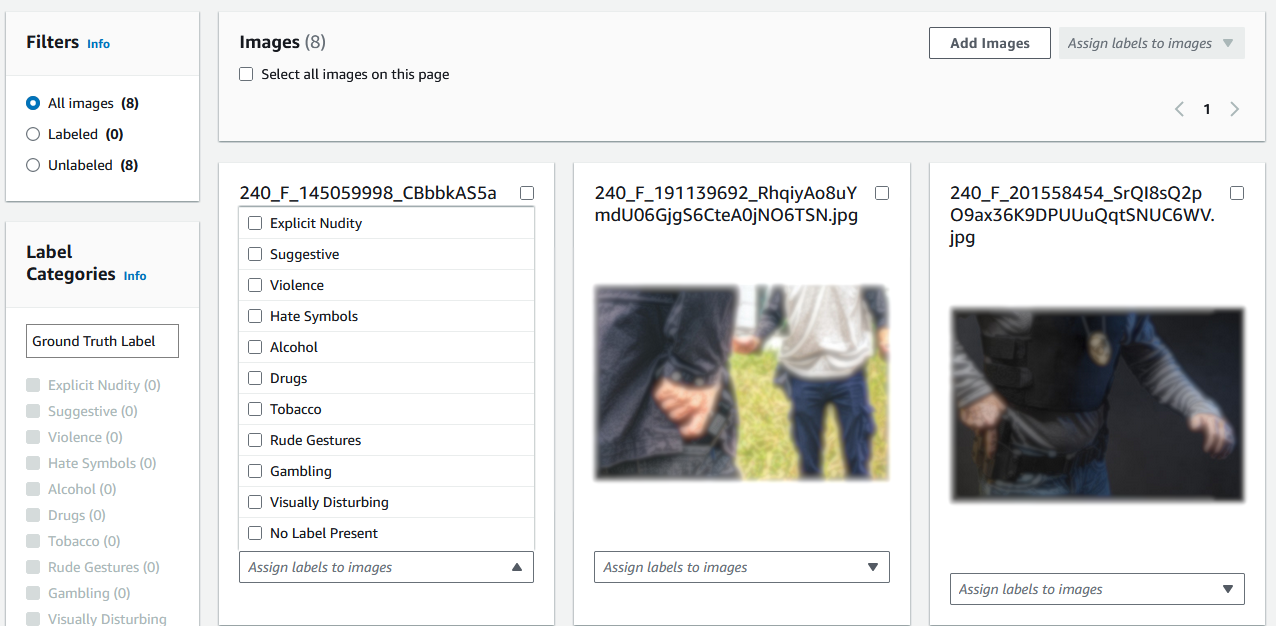Check the Violence label option
This screenshot has width=1276, height=626.
254,285
